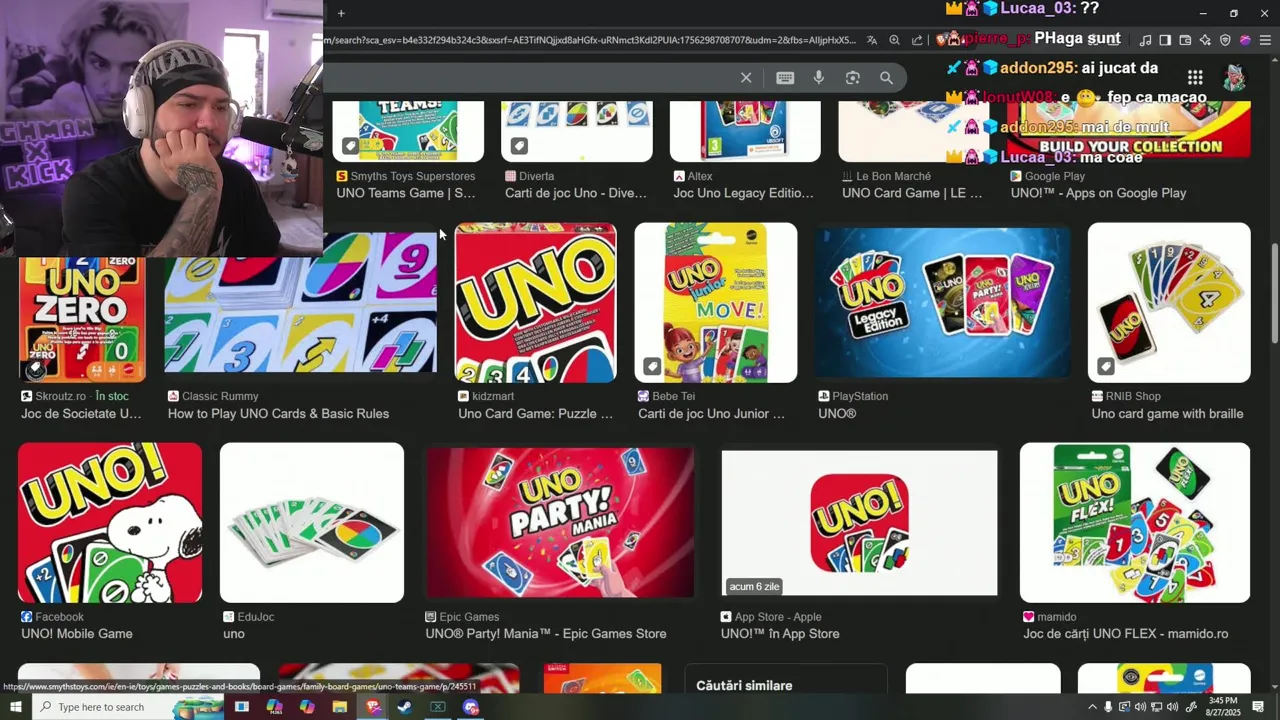Open the EduJoc 'uno' result link
This screenshot has height=720, width=1280.
point(234,633)
